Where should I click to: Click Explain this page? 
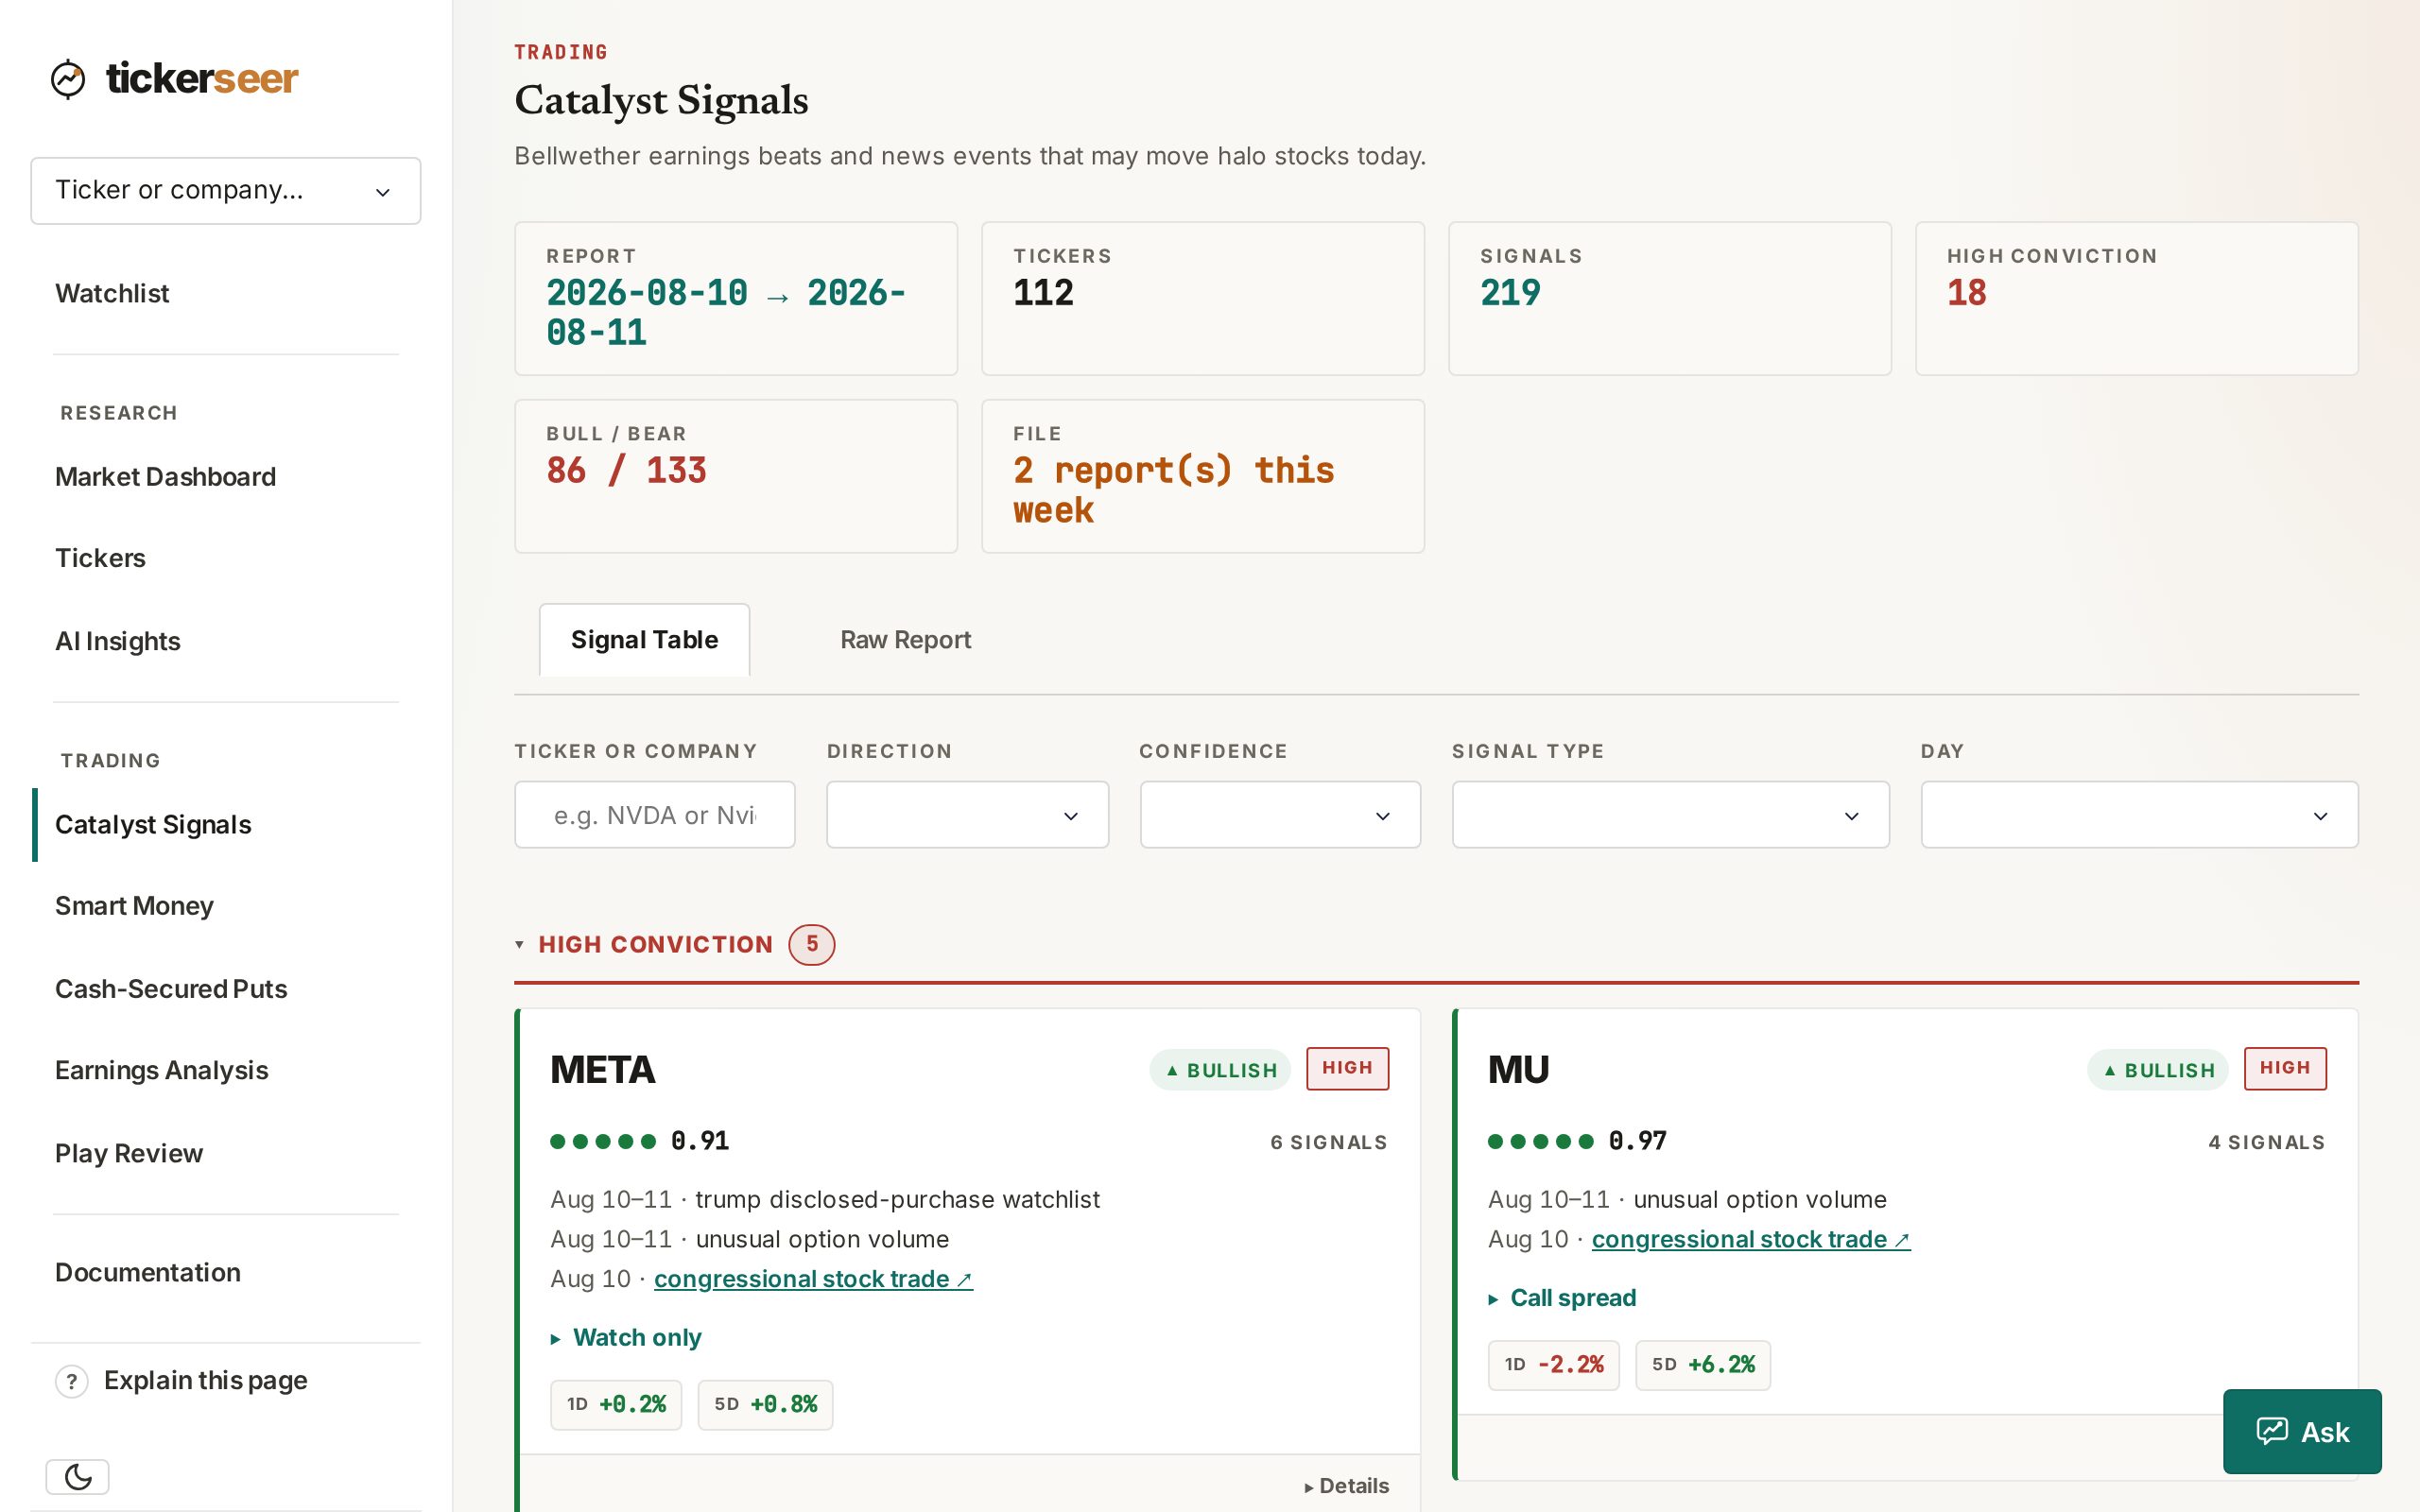205,1381
